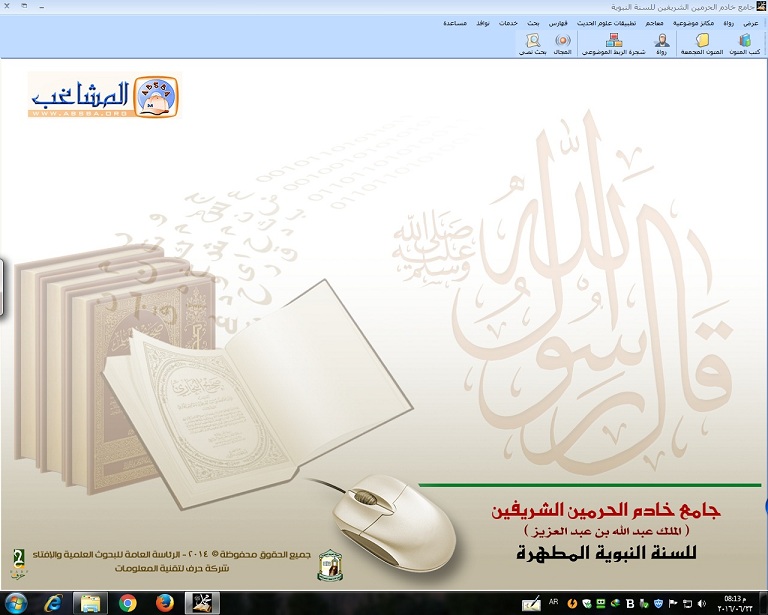This screenshot has width=768, height=615.
Task: Launch بحث نصي text search tool
Action: pos(533,44)
